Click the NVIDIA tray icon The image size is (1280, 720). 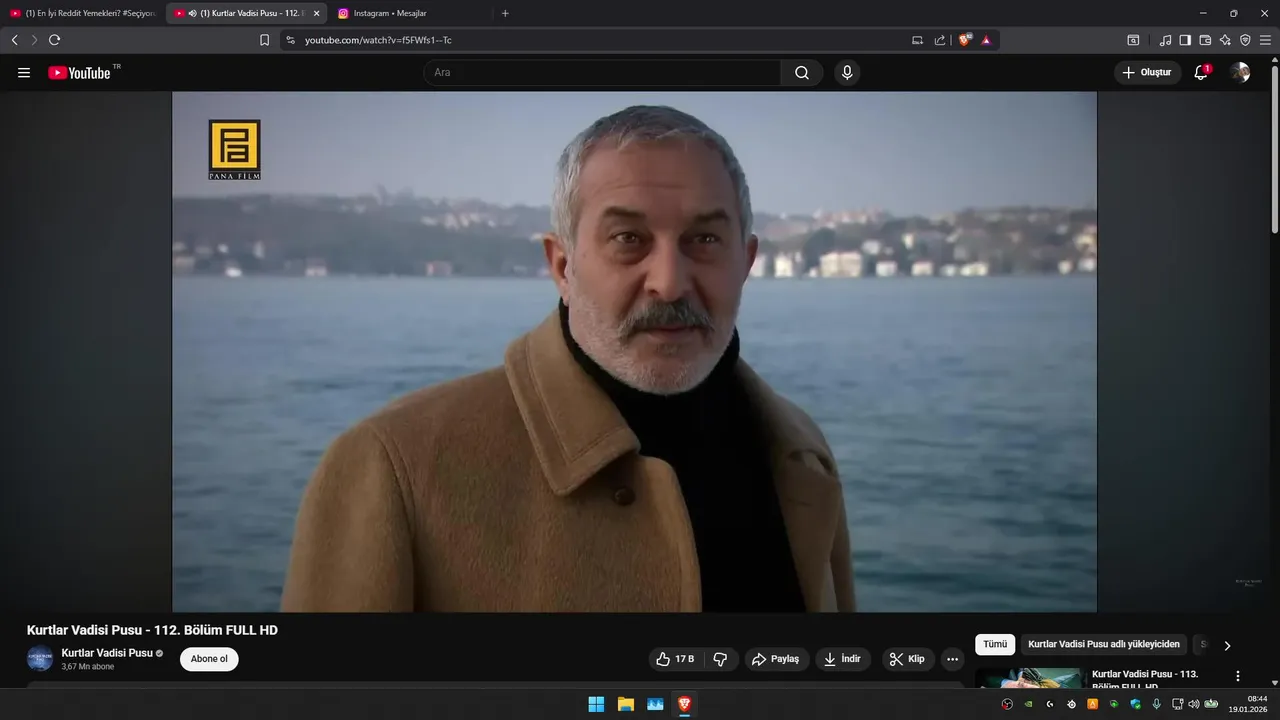tap(1028, 704)
